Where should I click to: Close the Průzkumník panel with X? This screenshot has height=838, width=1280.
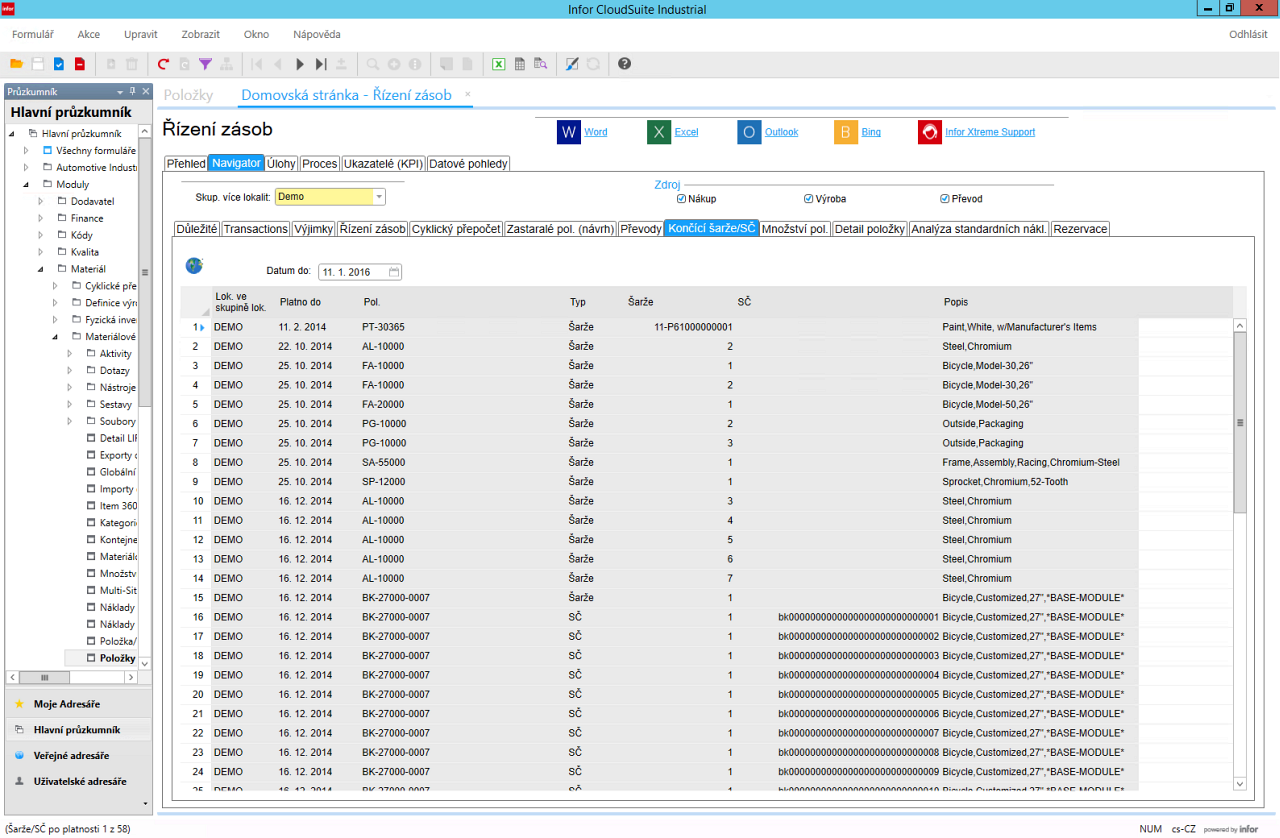click(x=146, y=92)
